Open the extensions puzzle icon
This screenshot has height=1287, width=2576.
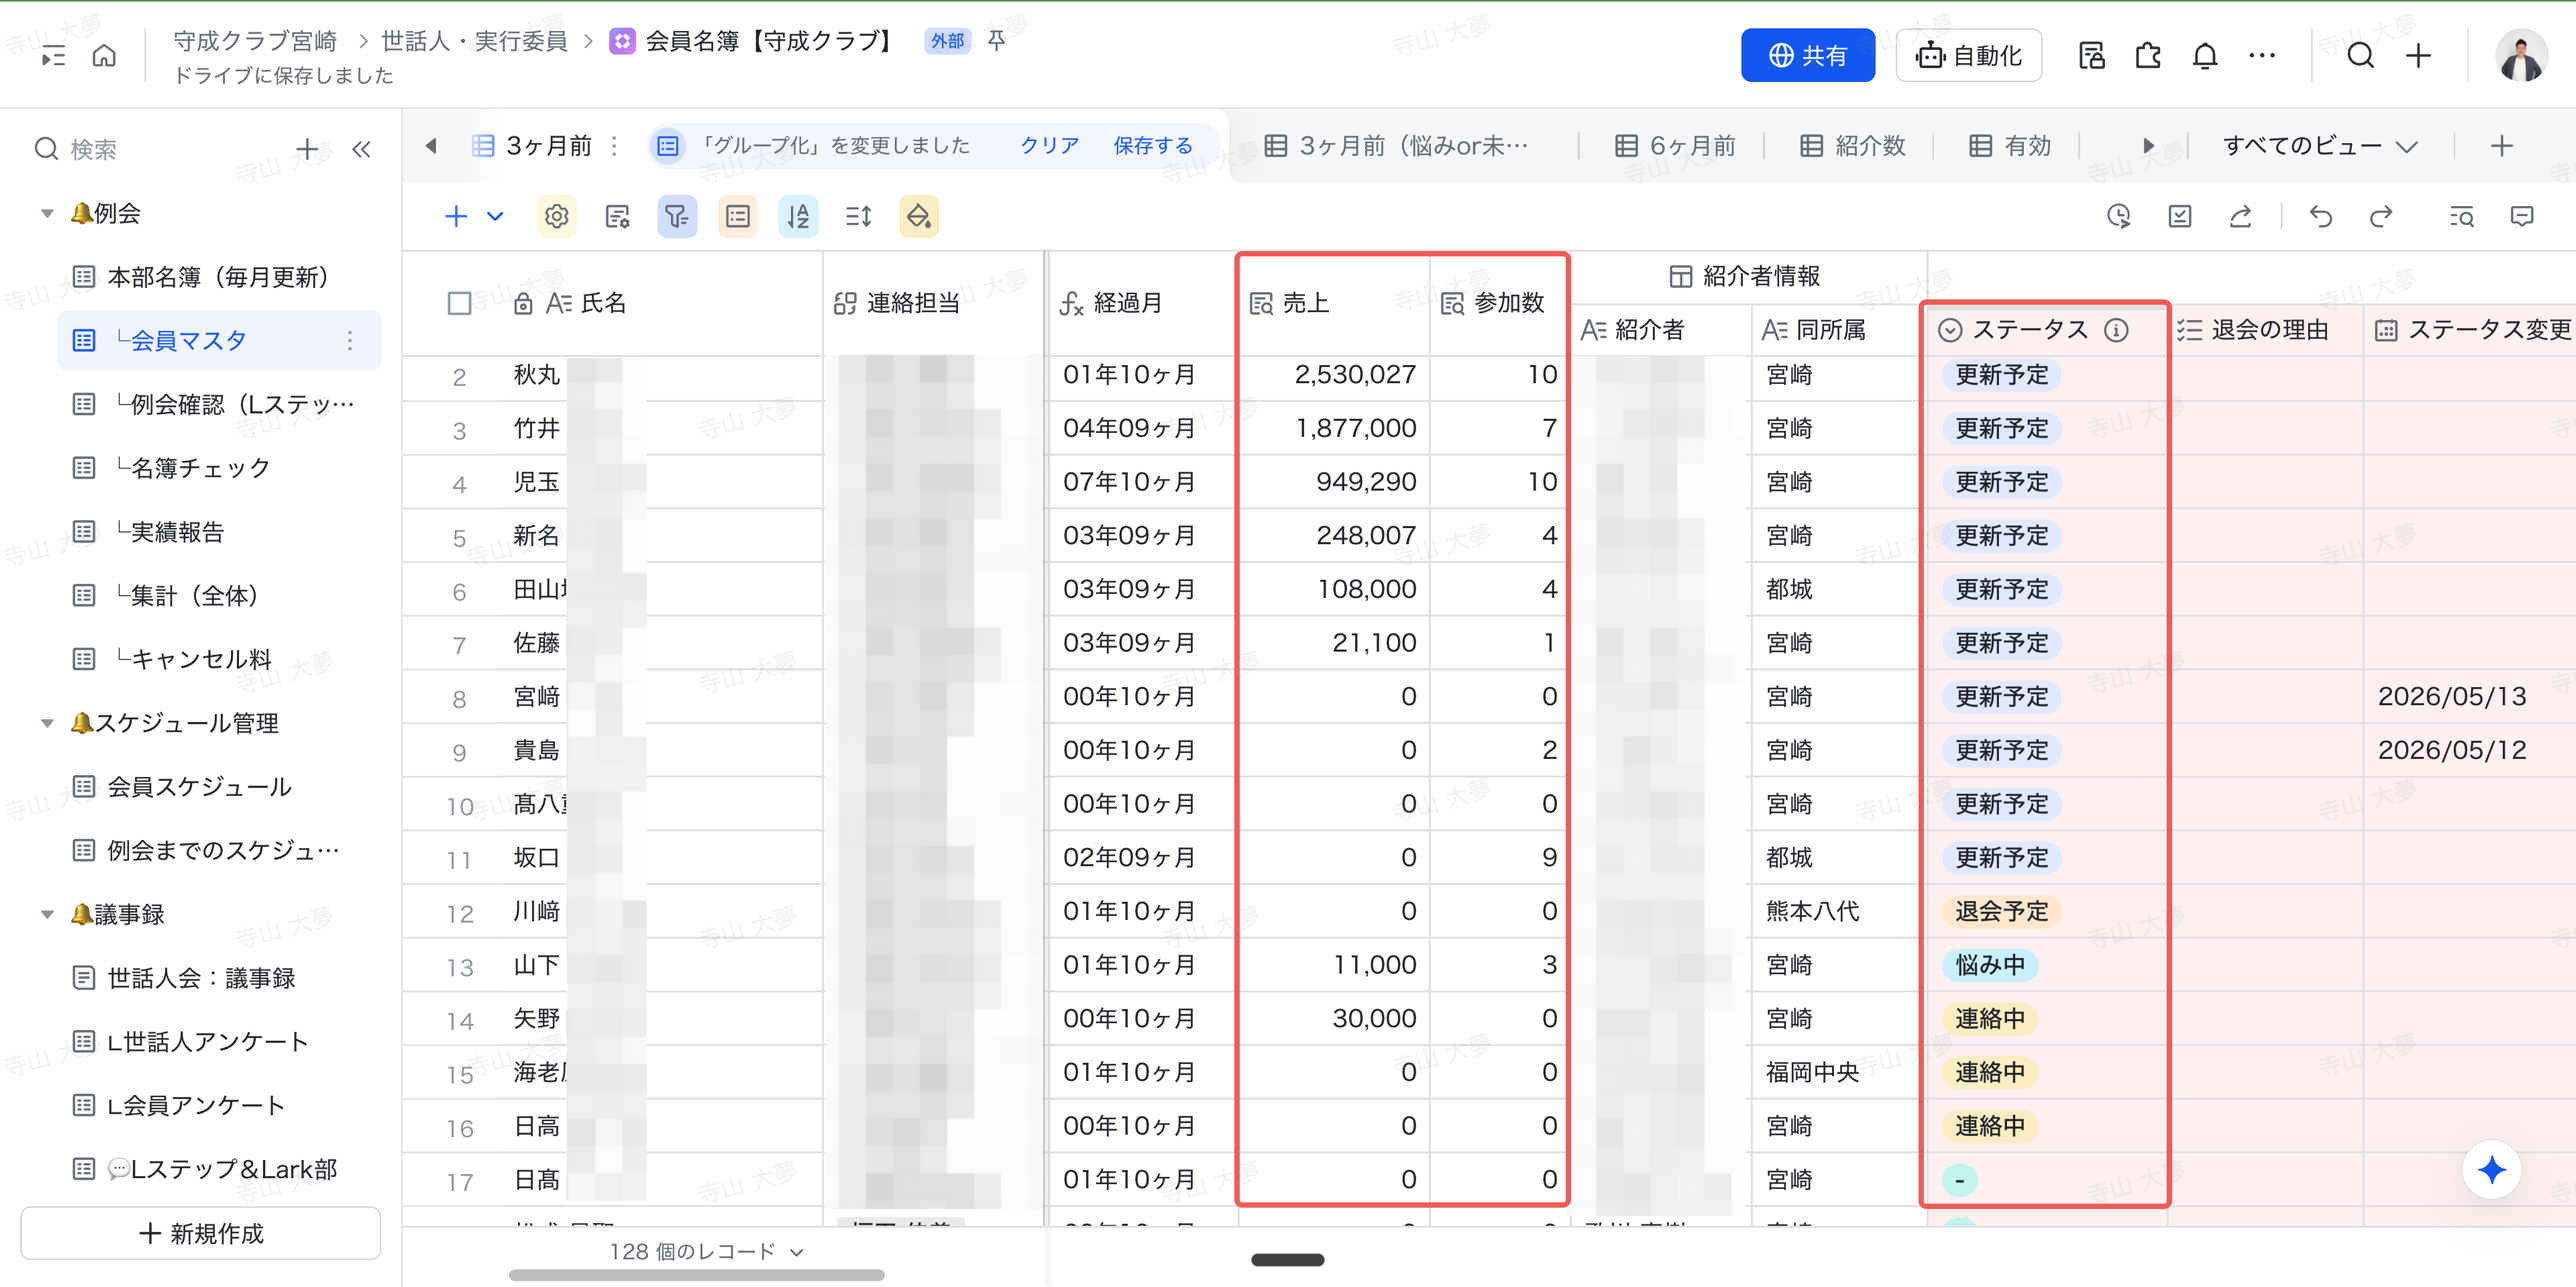point(2148,55)
